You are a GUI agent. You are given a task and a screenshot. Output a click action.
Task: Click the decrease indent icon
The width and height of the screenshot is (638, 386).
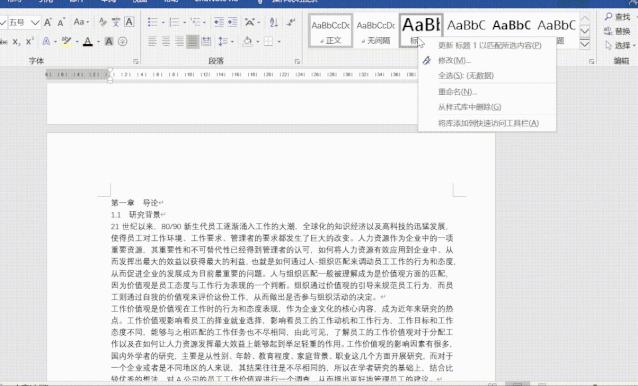[x=219, y=22]
